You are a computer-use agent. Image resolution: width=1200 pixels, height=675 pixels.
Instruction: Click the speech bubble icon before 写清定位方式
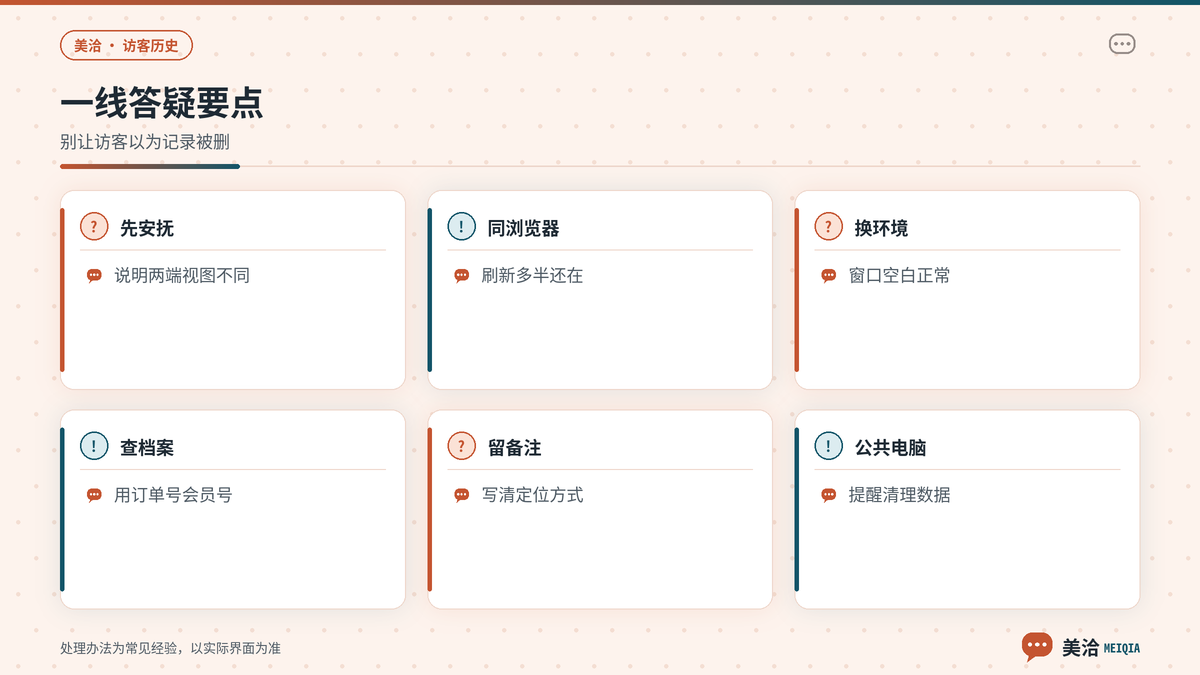coord(461,495)
